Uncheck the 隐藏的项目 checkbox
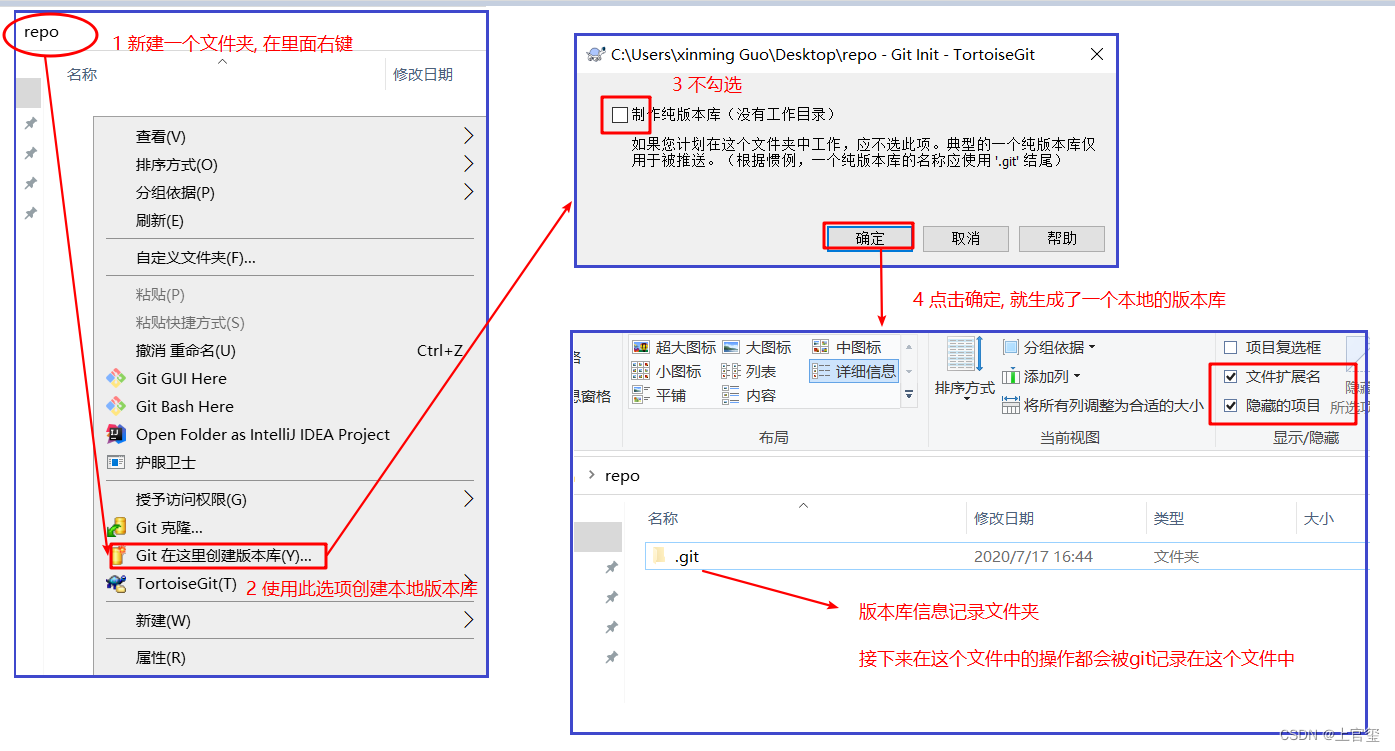The width and height of the screenshot is (1395, 751). (1231, 406)
